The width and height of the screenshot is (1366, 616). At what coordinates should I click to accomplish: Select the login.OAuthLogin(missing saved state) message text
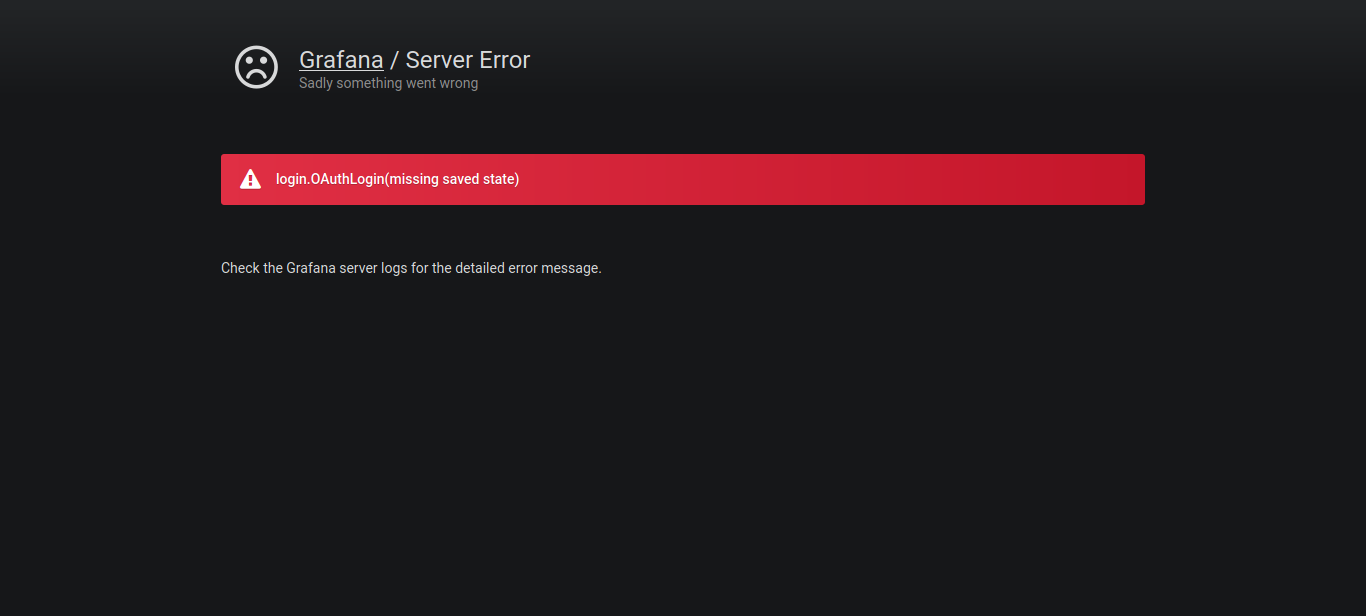click(397, 179)
